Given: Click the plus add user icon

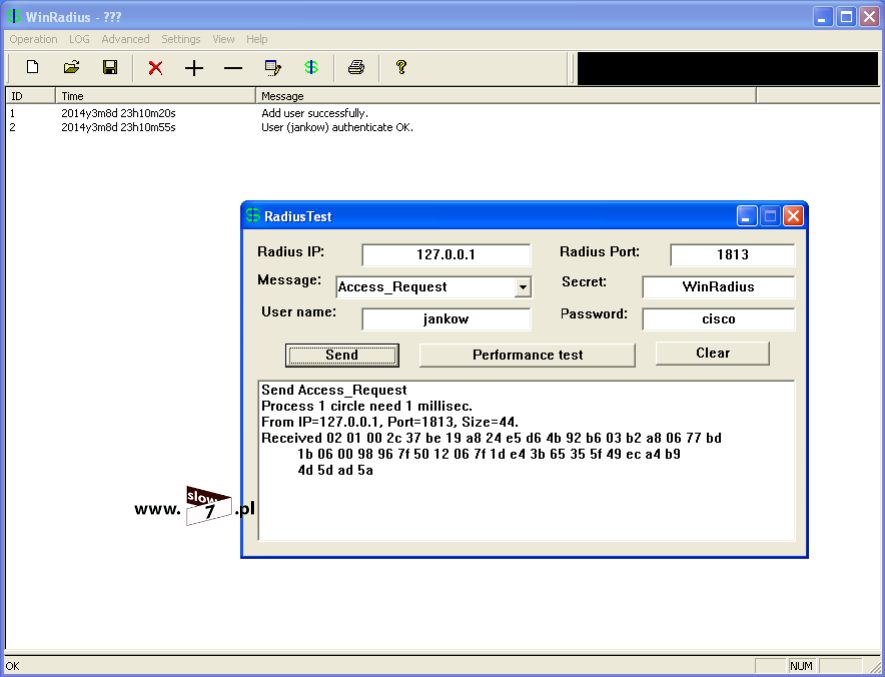Looking at the screenshot, I should pyautogui.click(x=194, y=68).
